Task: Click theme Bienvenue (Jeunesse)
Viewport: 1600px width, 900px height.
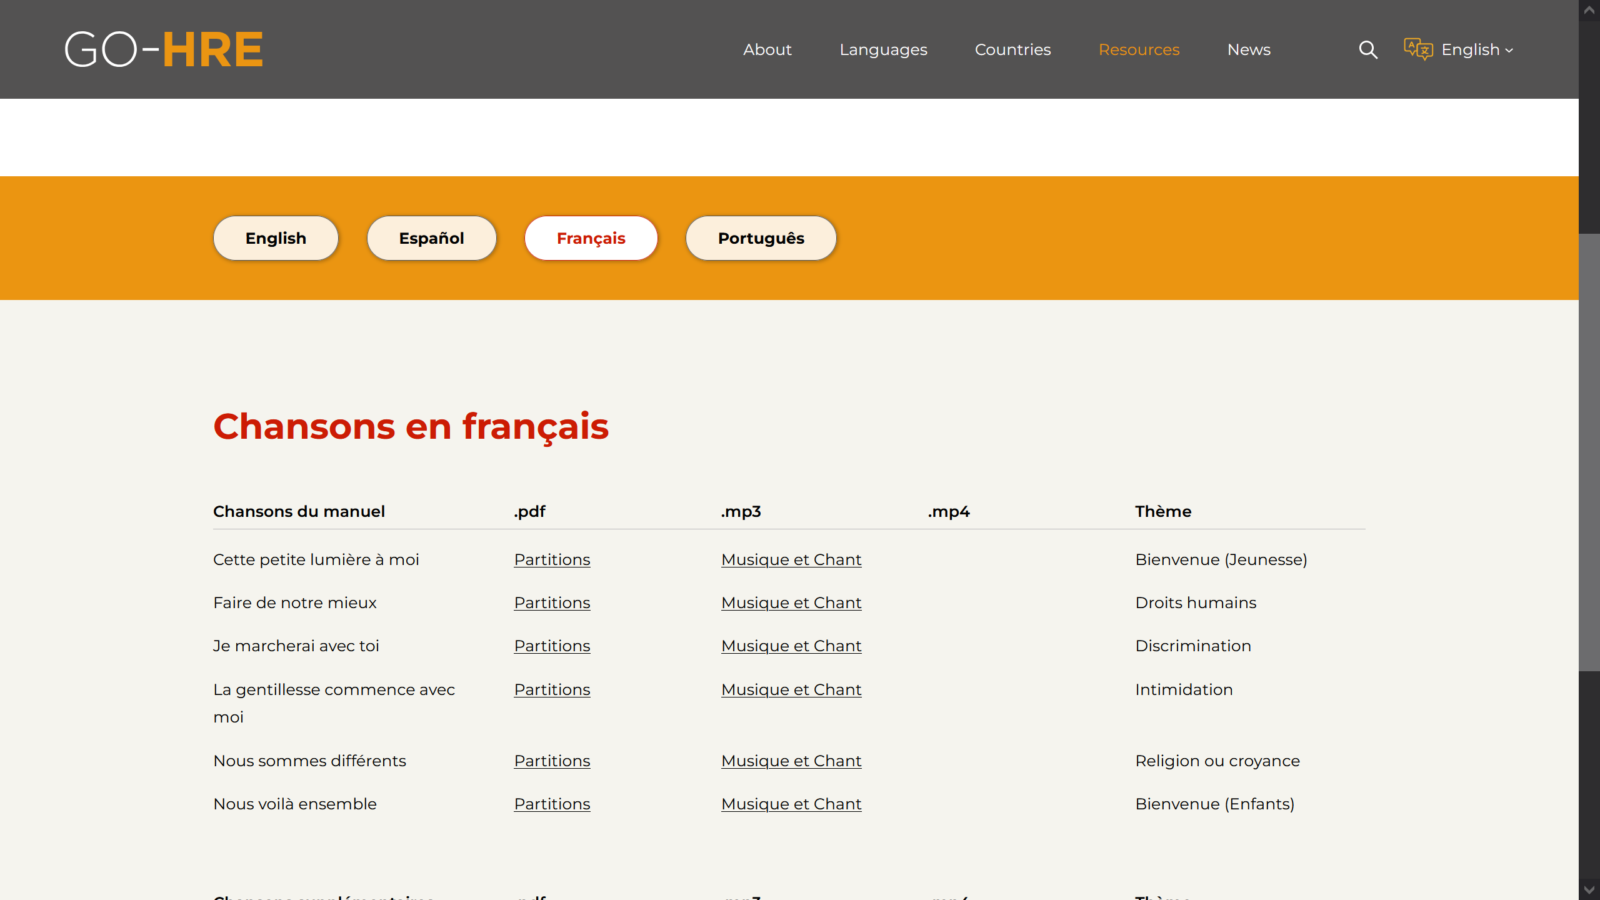Action: pos(1221,560)
